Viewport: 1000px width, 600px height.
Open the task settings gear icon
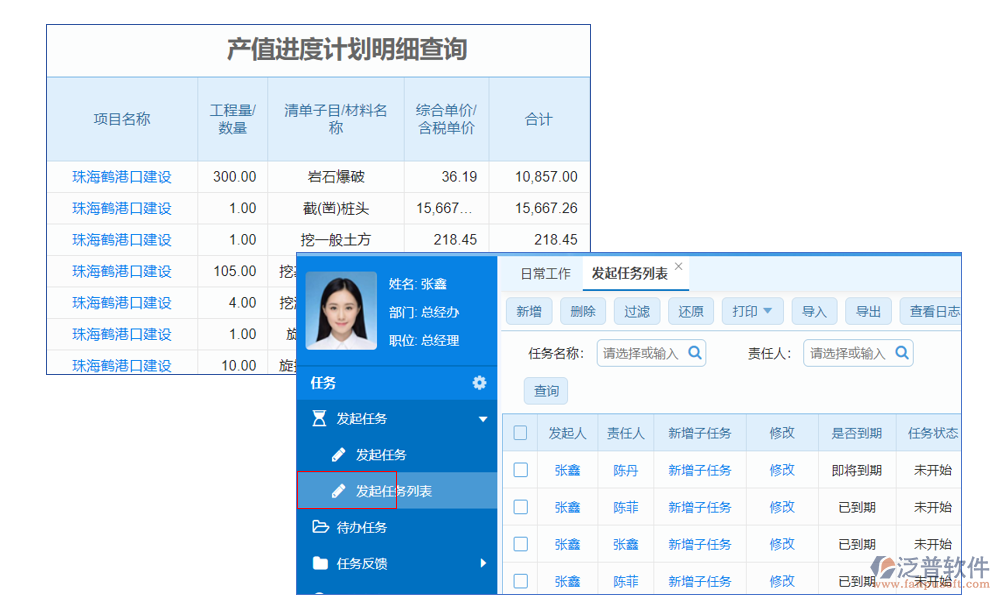[479, 383]
